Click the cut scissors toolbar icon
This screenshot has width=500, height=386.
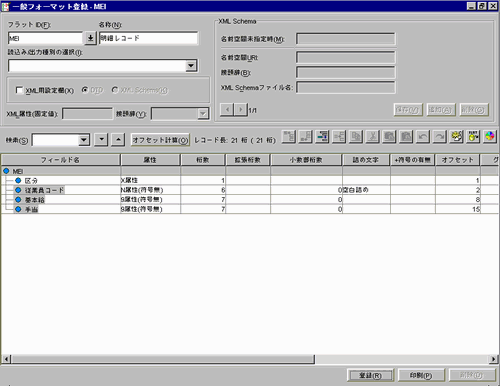pyautogui.click(x=373, y=137)
